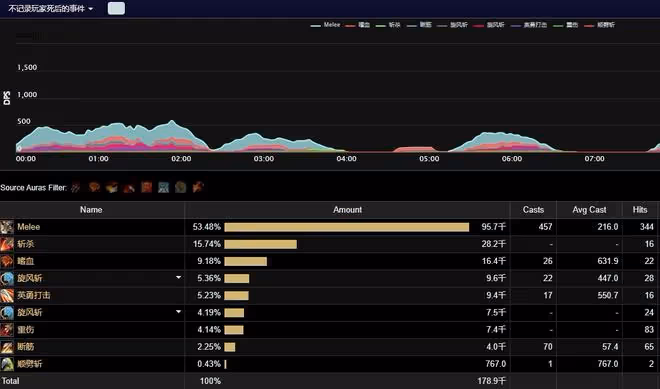Click the 旋风斩 icon in 5.36% row
The width and height of the screenshot is (660, 389).
pyautogui.click(x=7, y=278)
